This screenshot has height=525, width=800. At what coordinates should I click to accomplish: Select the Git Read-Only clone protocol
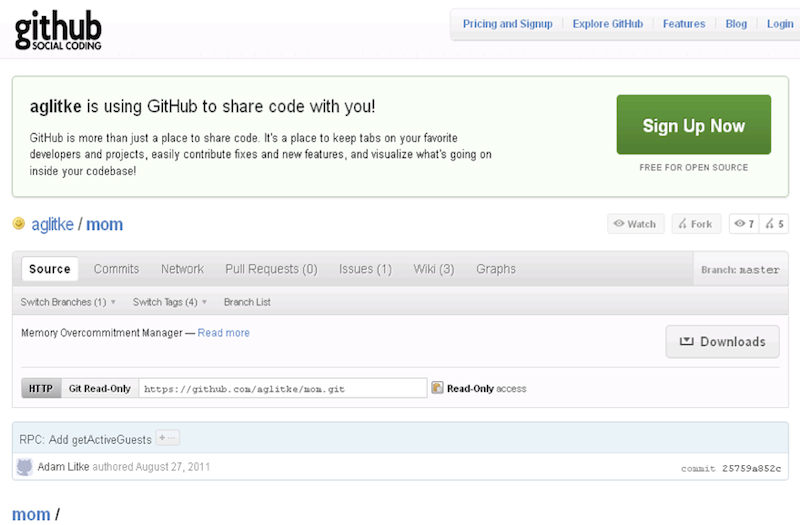99,388
